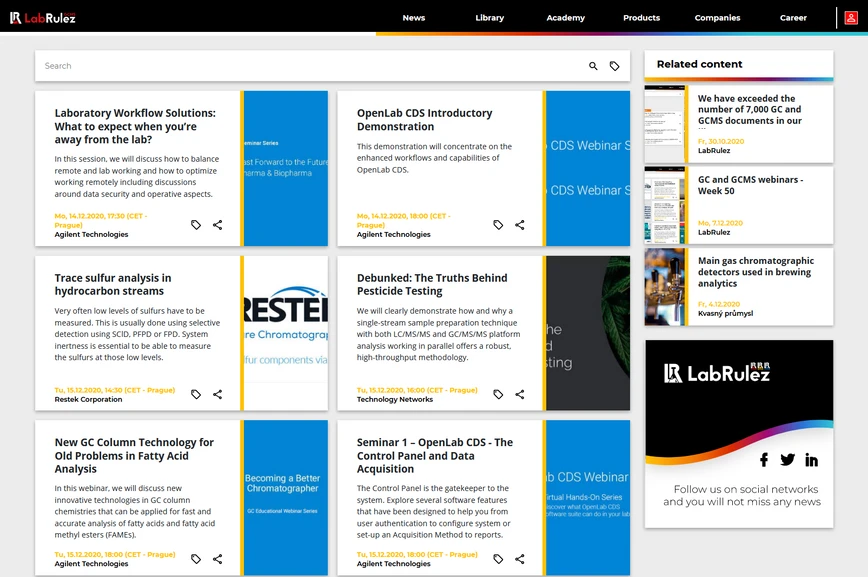Open the user account icon
This screenshot has height=577, width=868.
851,18
